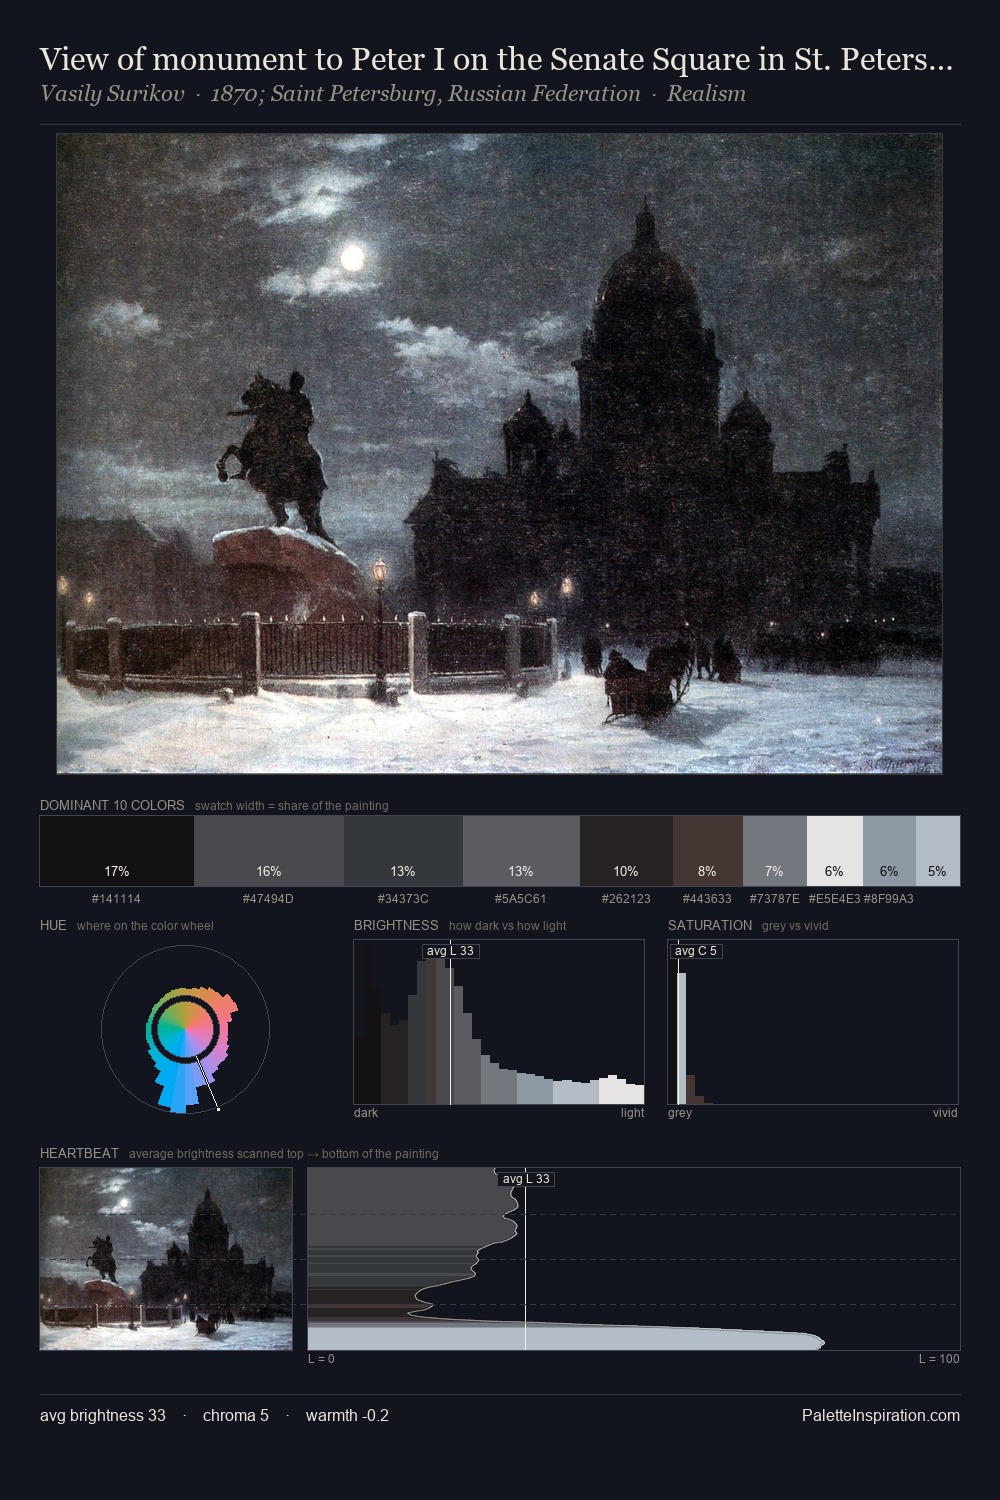Click the #73787E hex code label
This screenshot has height=1500, width=1000.
coord(775,899)
